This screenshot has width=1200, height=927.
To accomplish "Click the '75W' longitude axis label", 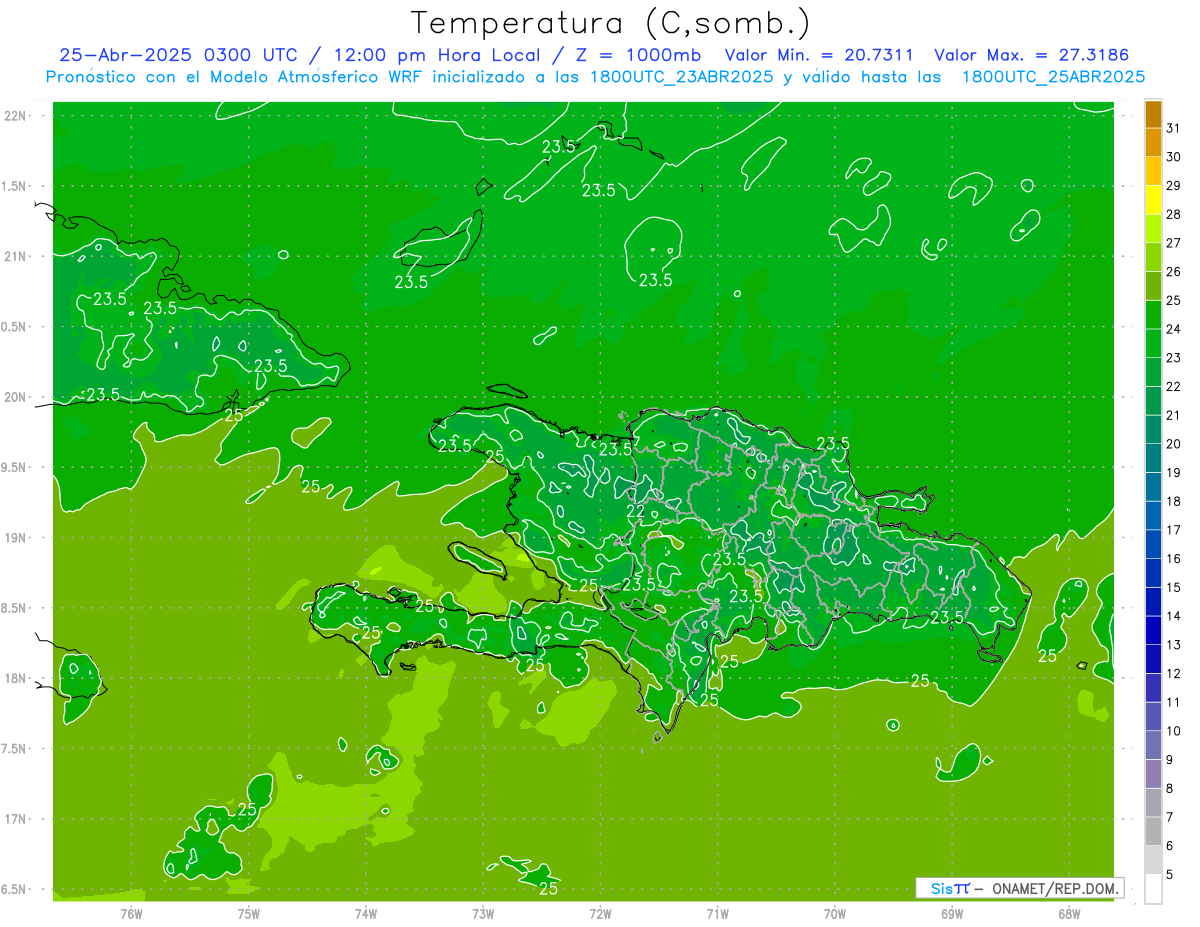I will tap(249, 913).
